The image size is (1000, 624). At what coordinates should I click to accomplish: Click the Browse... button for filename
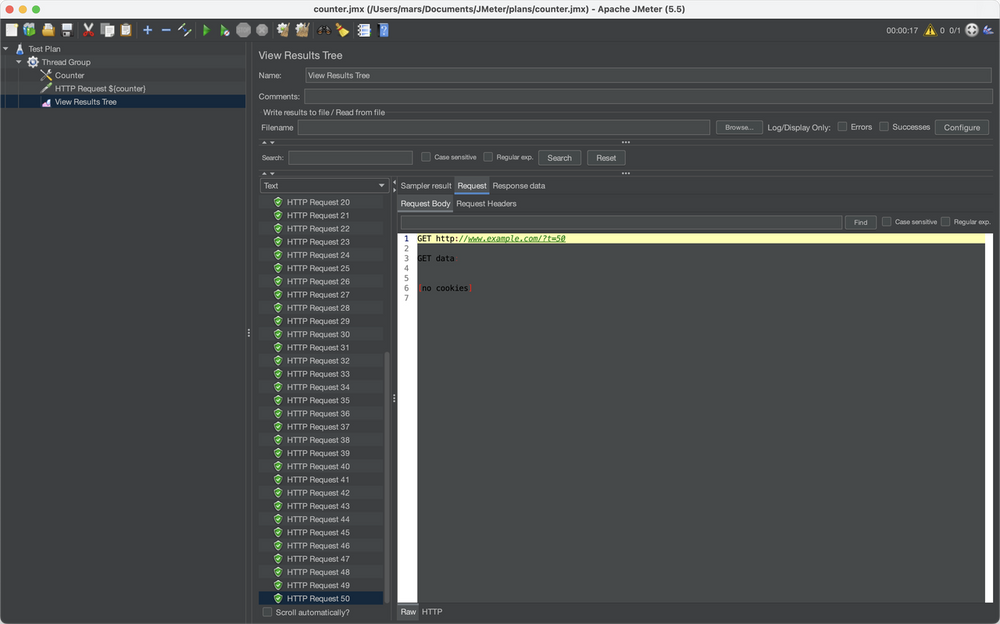pyautogui.click(x=739, y=127)
